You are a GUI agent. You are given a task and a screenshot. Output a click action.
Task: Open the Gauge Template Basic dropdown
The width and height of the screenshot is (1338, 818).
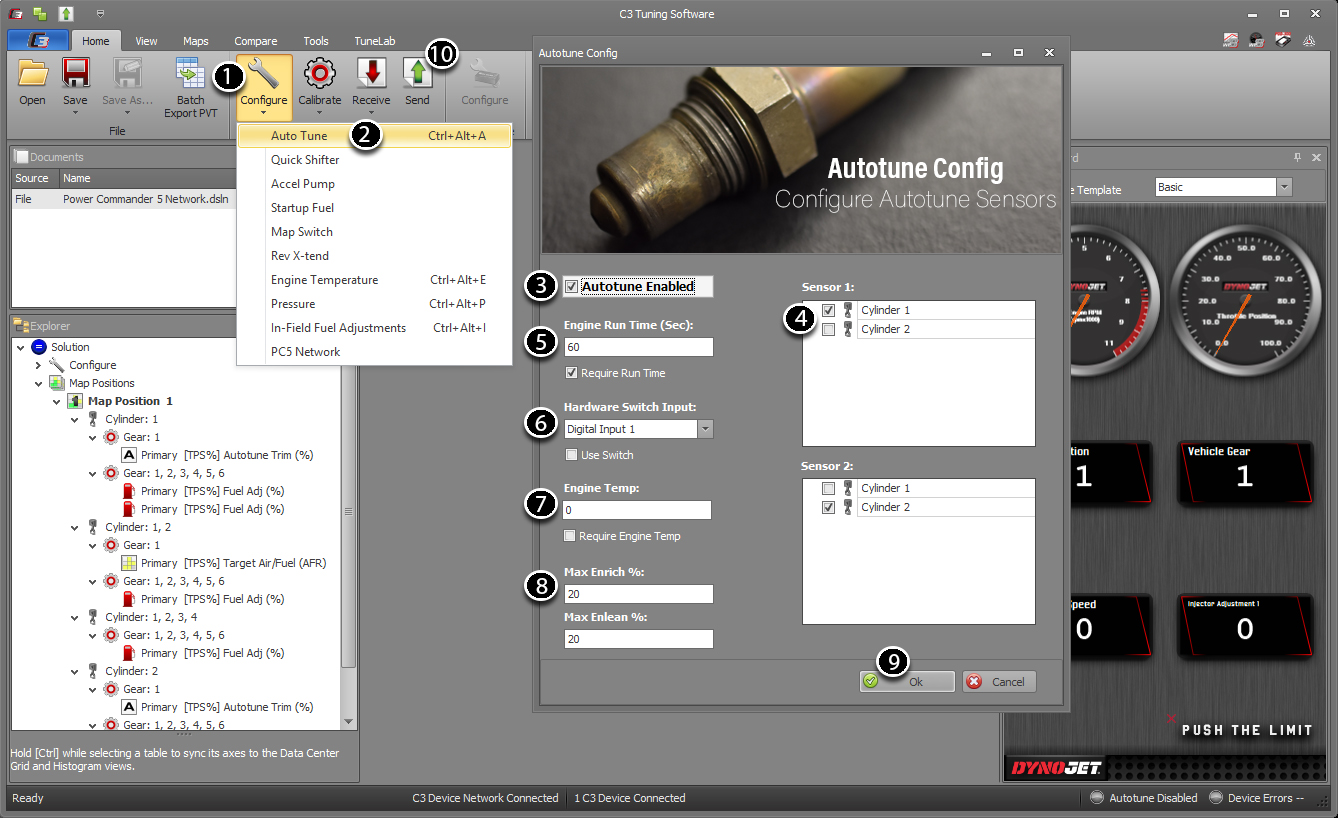(x=1284, y=187)
